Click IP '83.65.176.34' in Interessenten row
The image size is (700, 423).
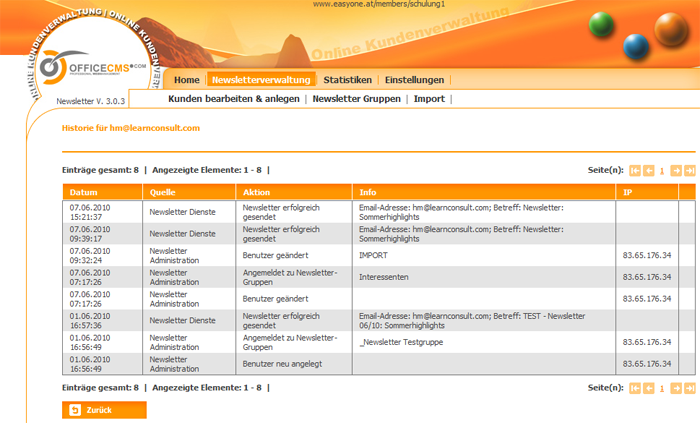click(647, 277)
